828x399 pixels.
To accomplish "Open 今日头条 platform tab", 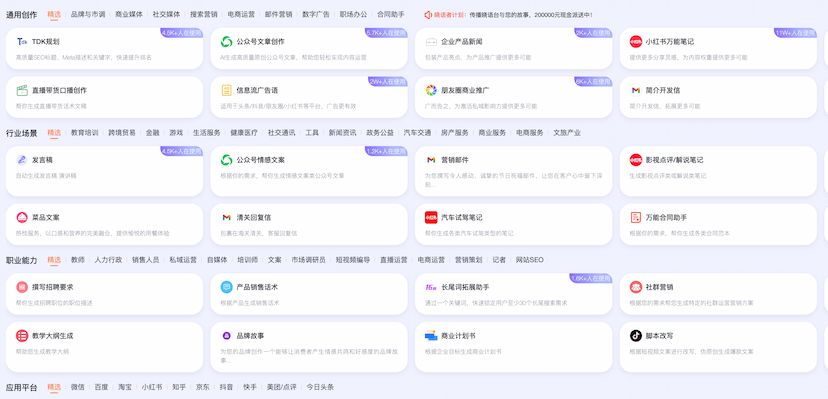I will coord(320,387).
